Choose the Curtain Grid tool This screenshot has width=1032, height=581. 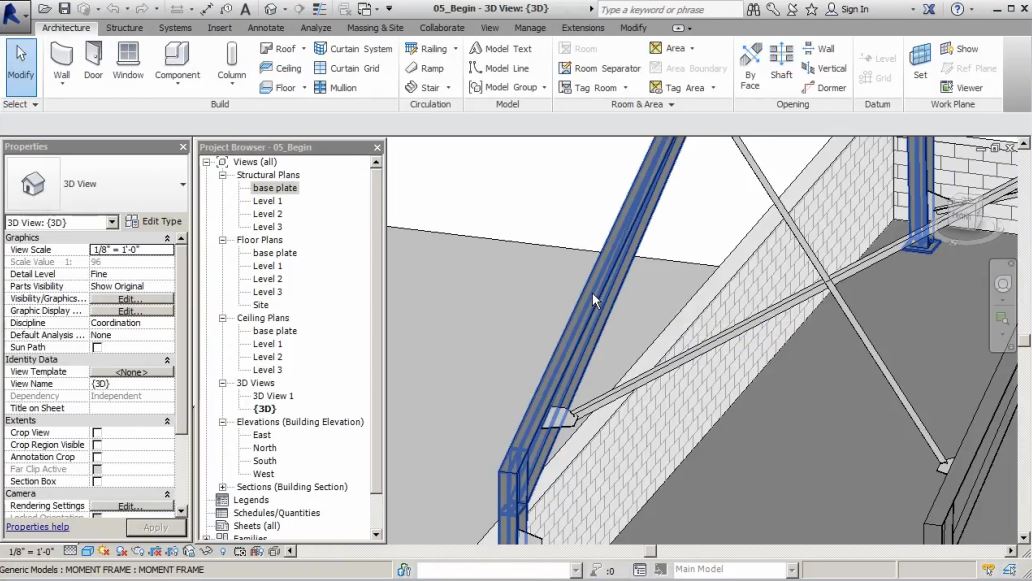coord(347,68)
